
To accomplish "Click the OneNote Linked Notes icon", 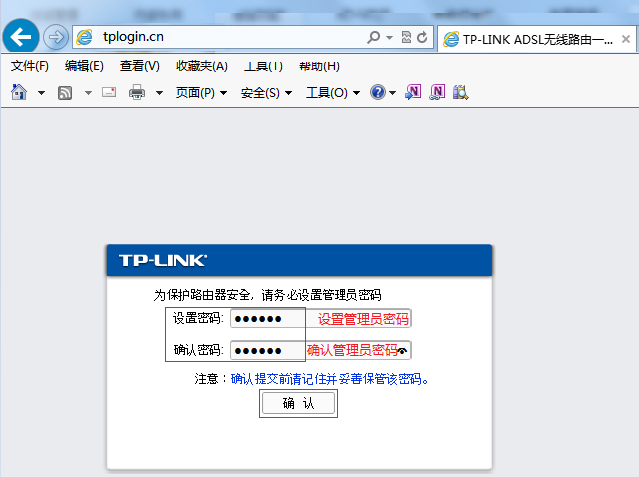I will click(x=437, y=92).
